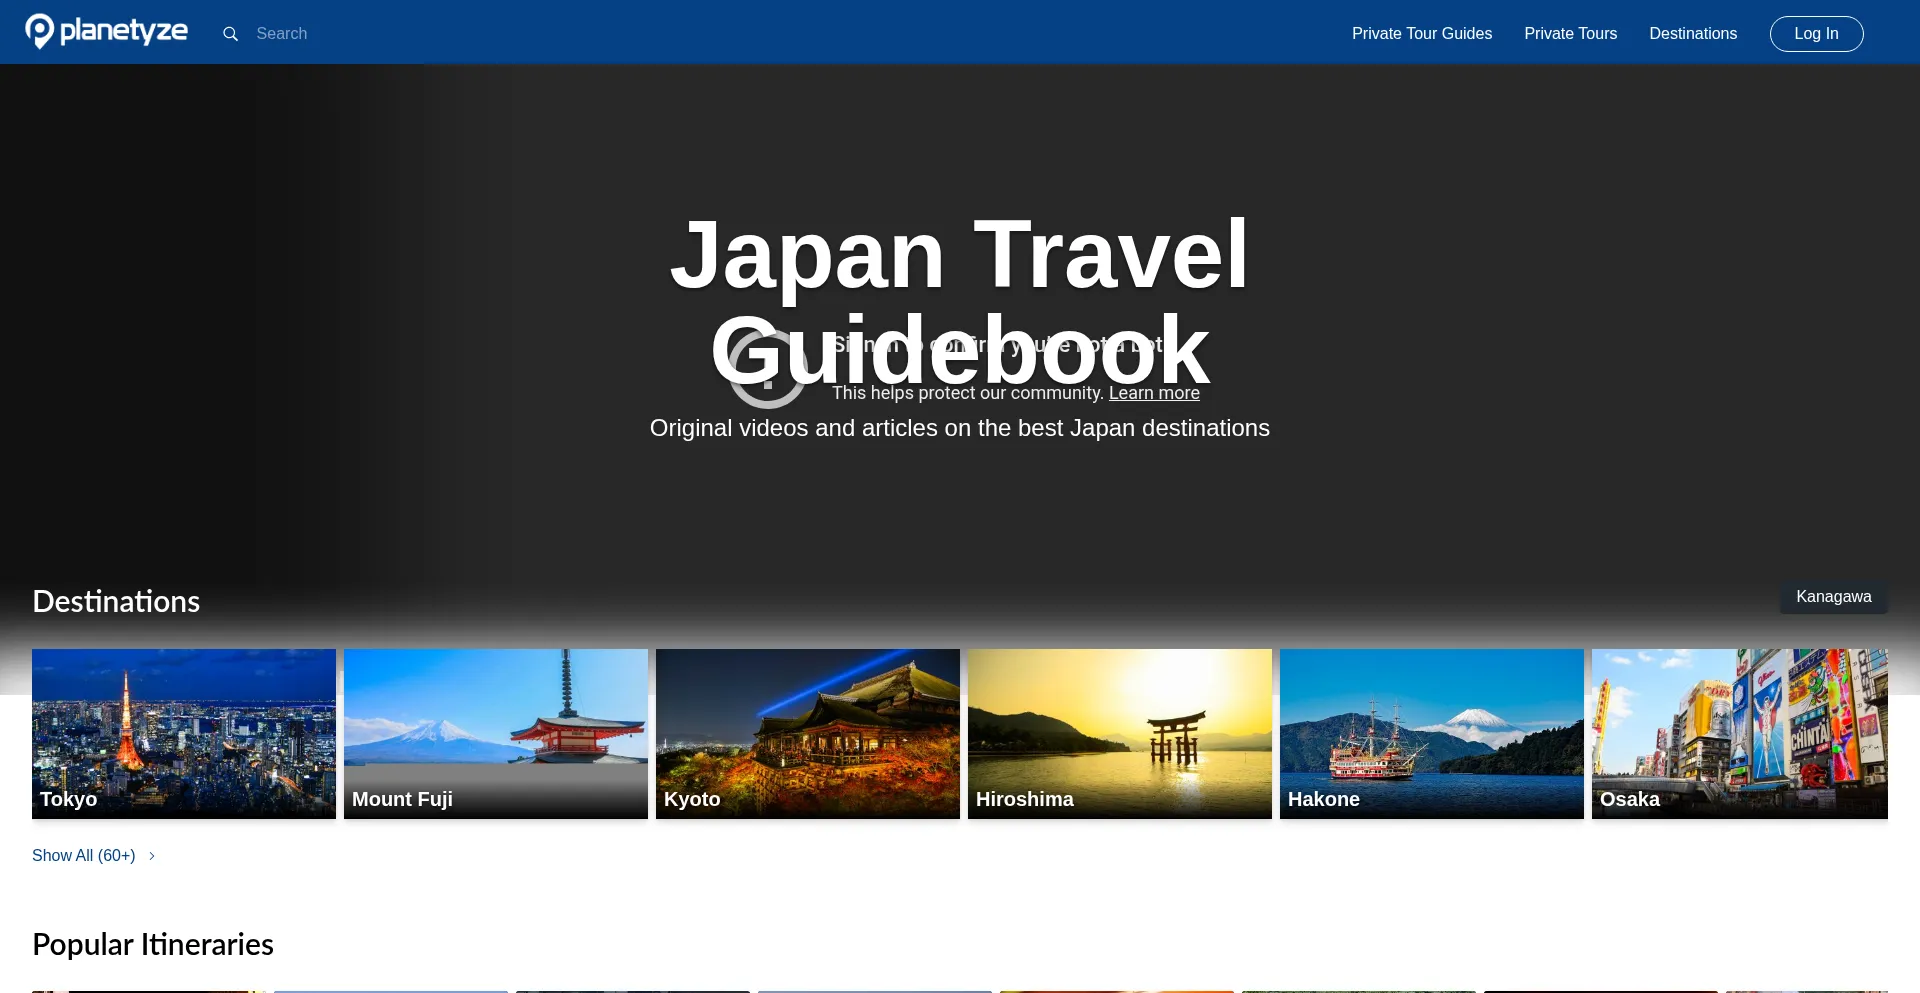Viewport: 1920px width, 993px height.
Task: Open Private Tour Guides menu item
Action: (x=1421, y=34)
